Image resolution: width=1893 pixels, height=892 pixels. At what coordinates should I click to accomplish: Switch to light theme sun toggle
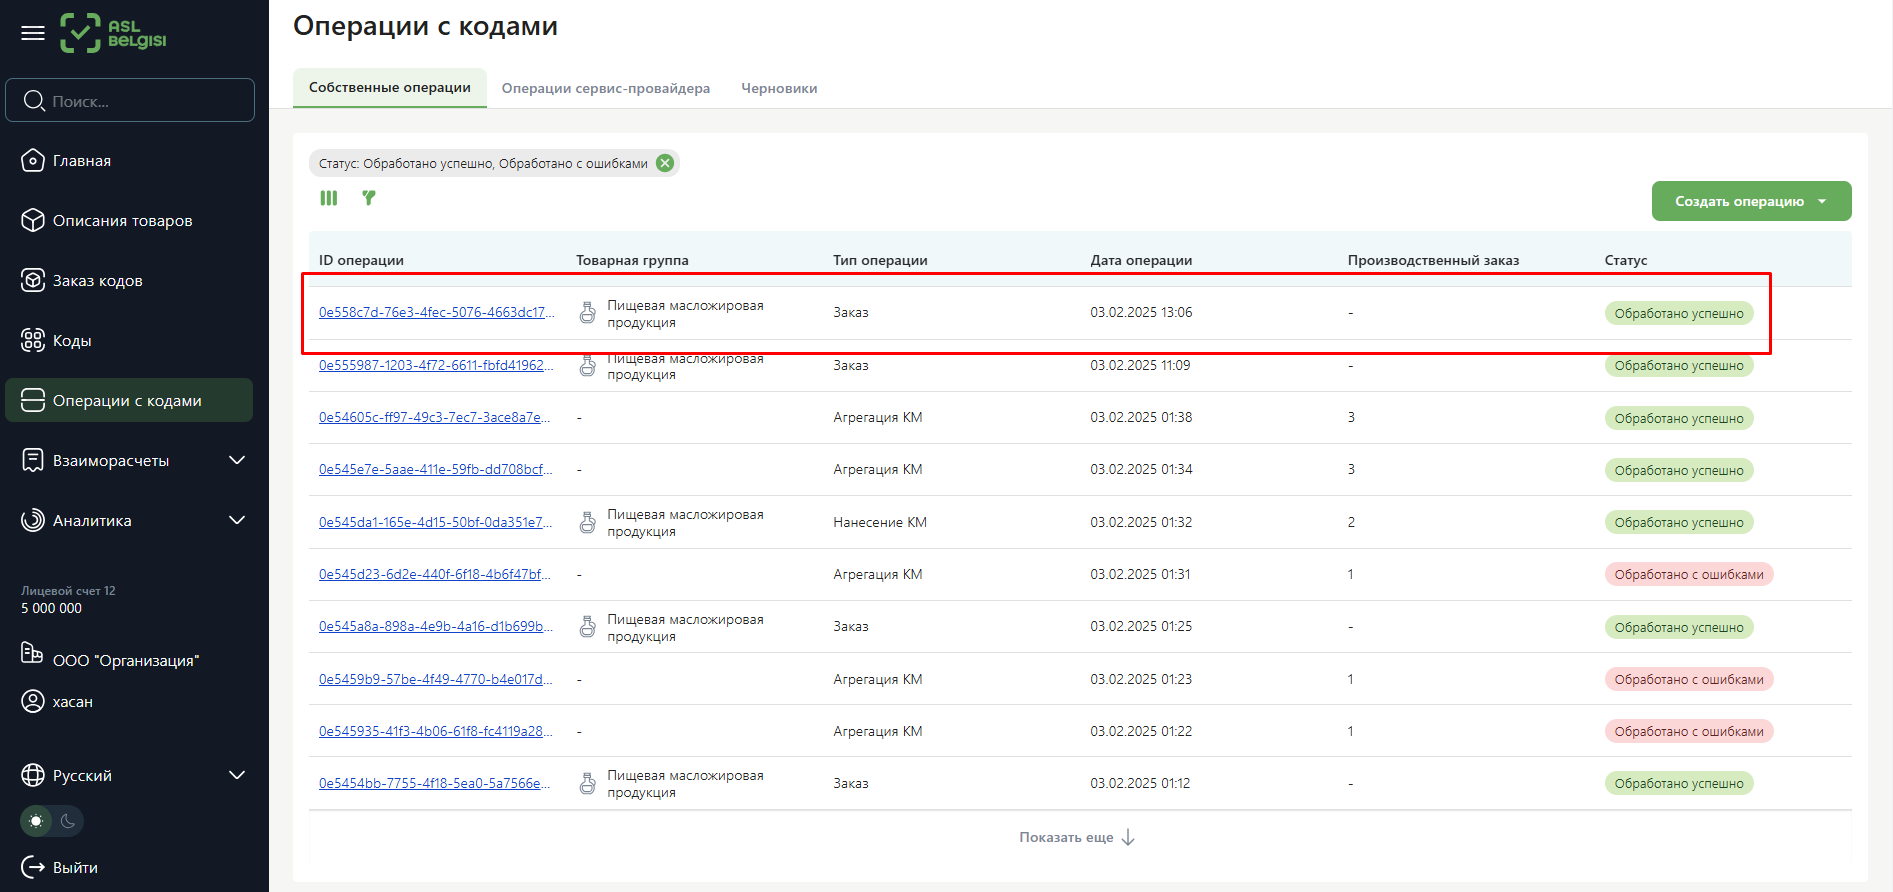coord(37,821)
